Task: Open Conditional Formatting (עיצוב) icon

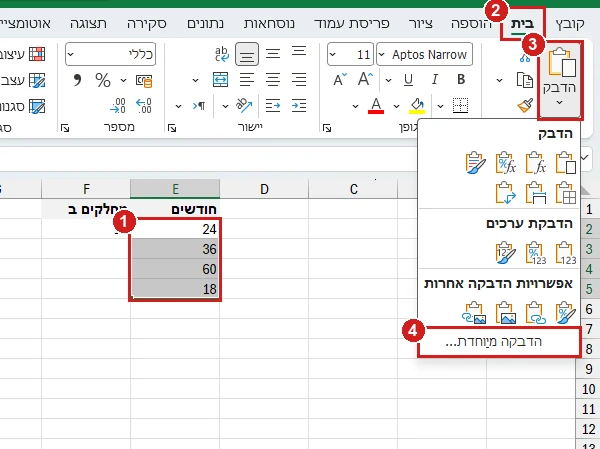Action: (37, 54)
